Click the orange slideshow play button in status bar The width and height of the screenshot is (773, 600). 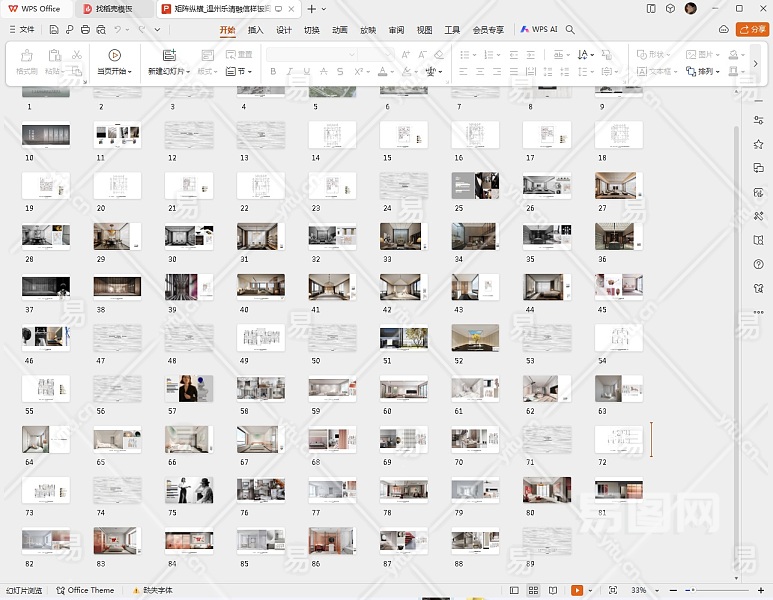pos(577,590)
